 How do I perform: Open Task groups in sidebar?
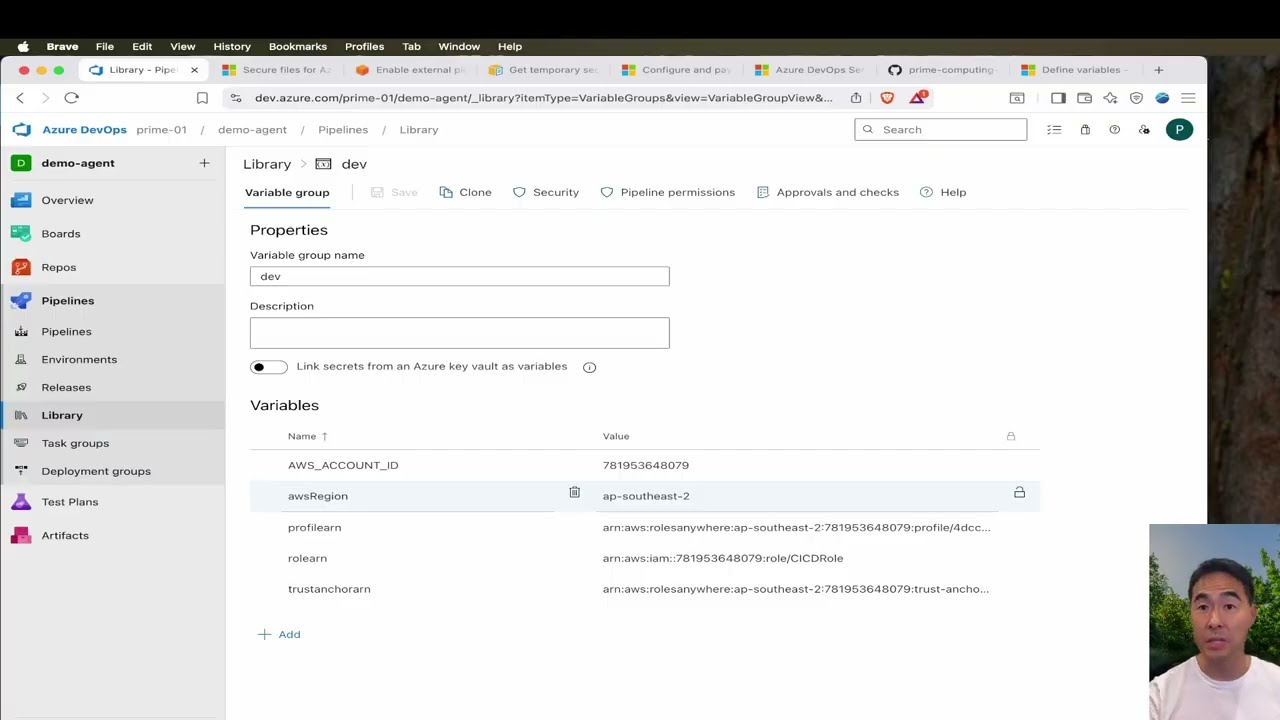click(x=75, y=443)
